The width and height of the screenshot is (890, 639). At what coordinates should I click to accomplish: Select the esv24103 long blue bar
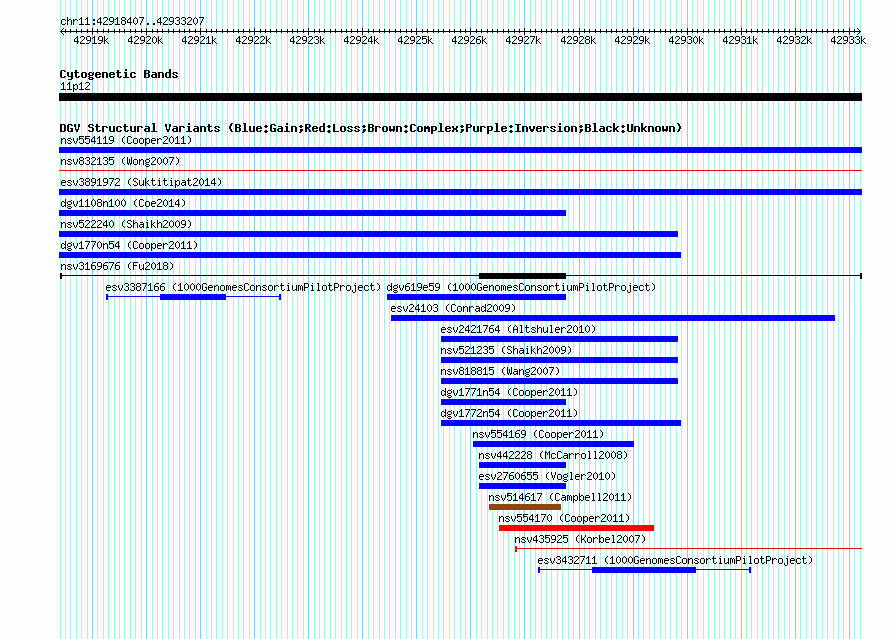coord(613,318)
